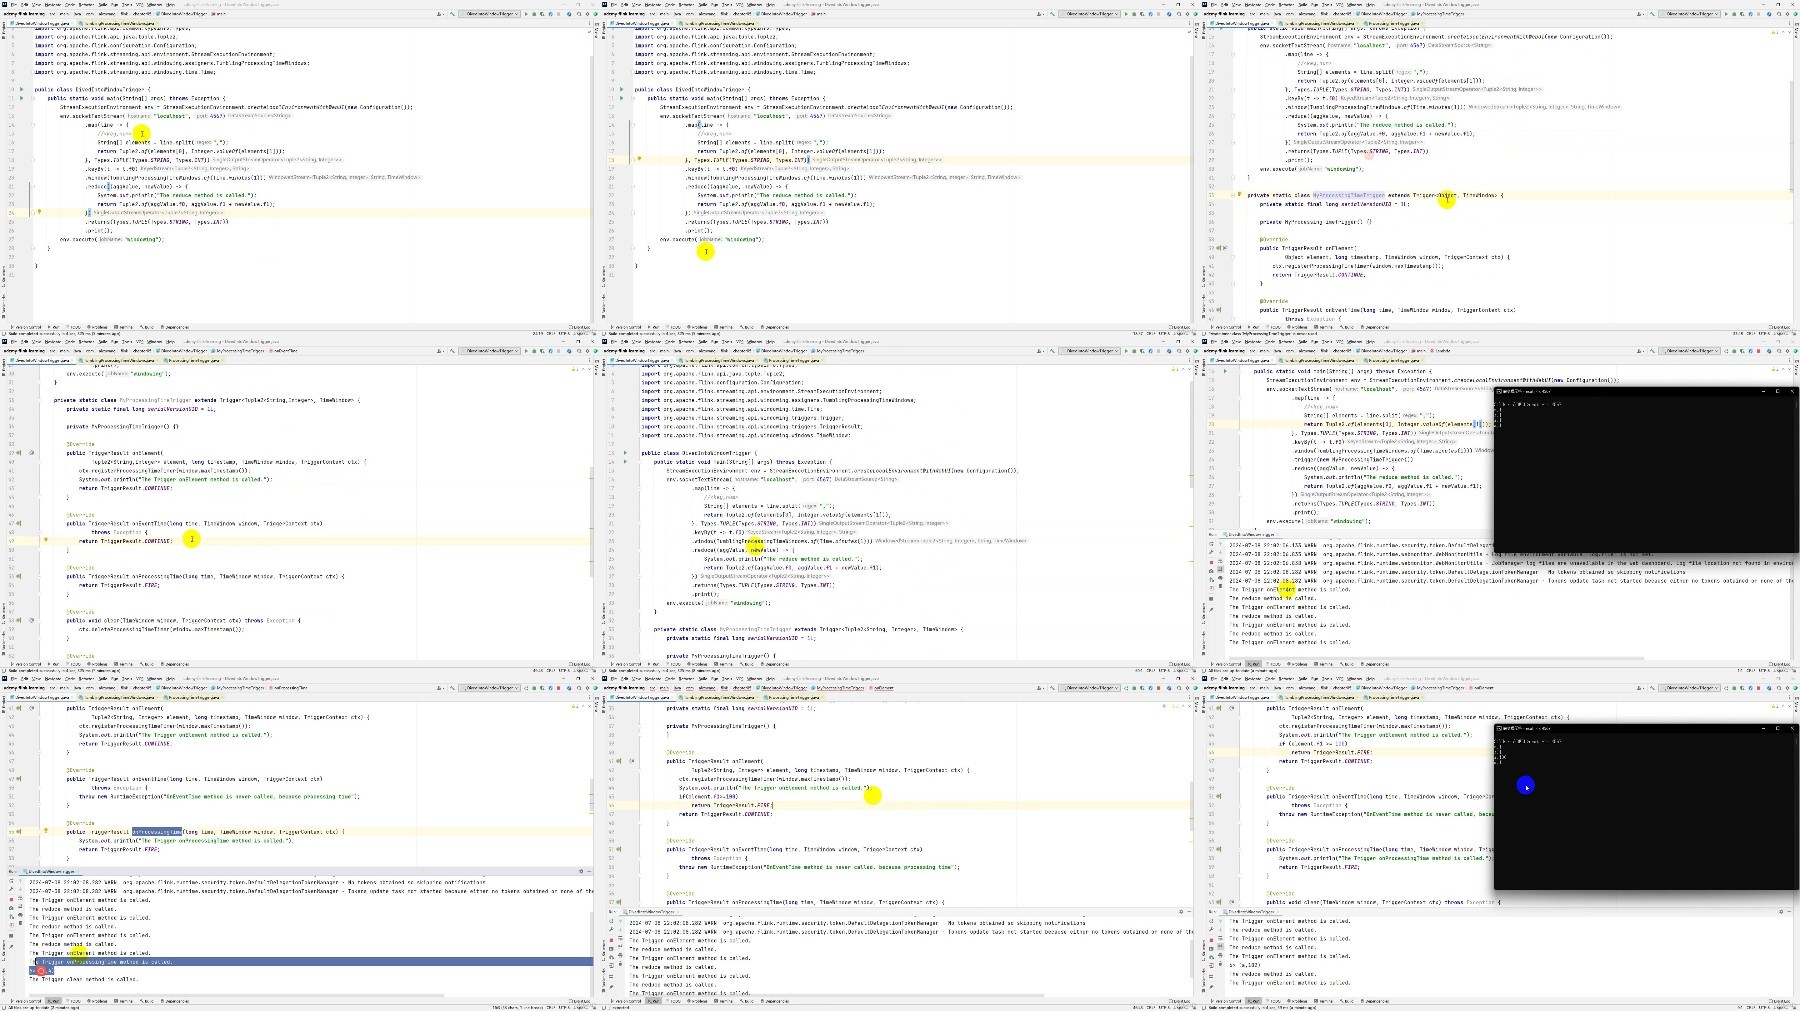Screen dimensions: 1800x1011
Task: Open the Navigate menu in the top-left frame
Action: (x=53, y=5)
